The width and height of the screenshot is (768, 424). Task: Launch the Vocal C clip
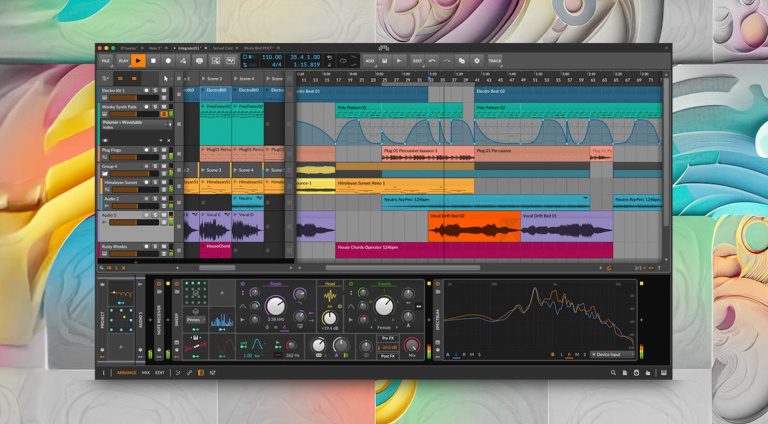(203, 214)
